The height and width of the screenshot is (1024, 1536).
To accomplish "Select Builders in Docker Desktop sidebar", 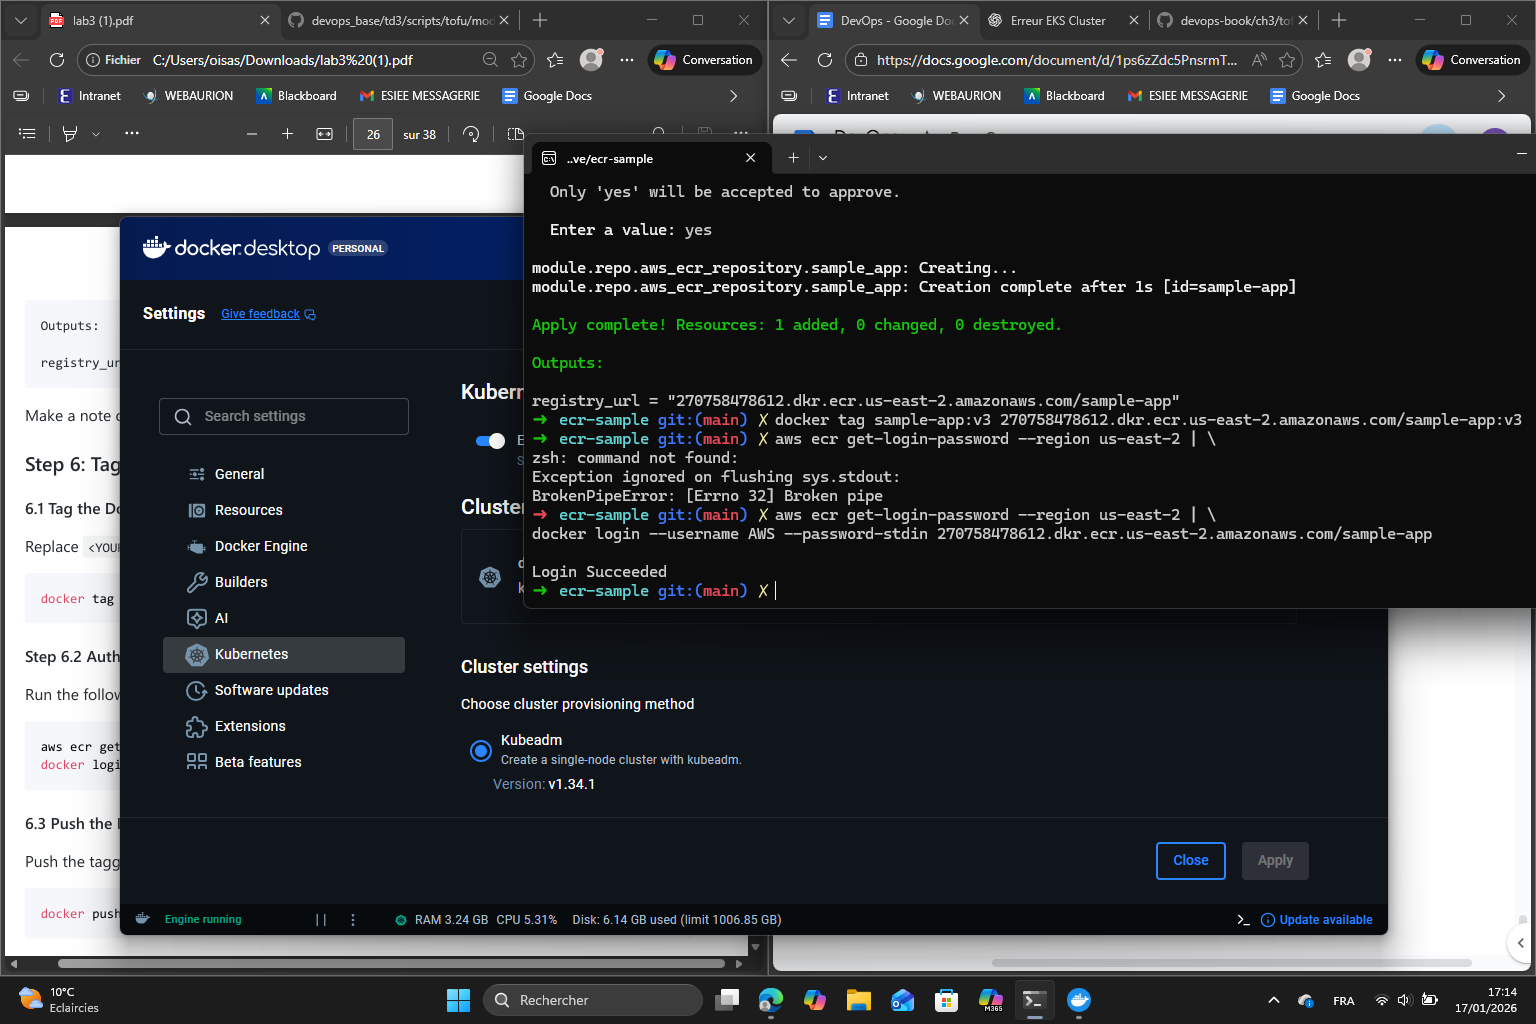I will (240, 581).
